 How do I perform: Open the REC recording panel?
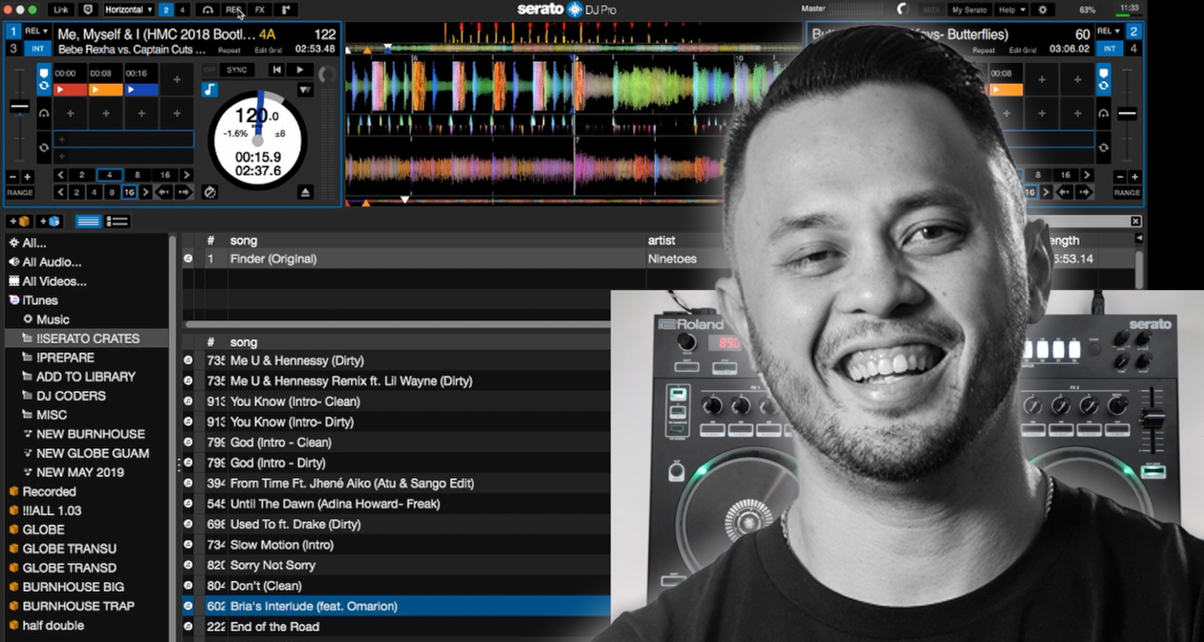click(234, 9)
